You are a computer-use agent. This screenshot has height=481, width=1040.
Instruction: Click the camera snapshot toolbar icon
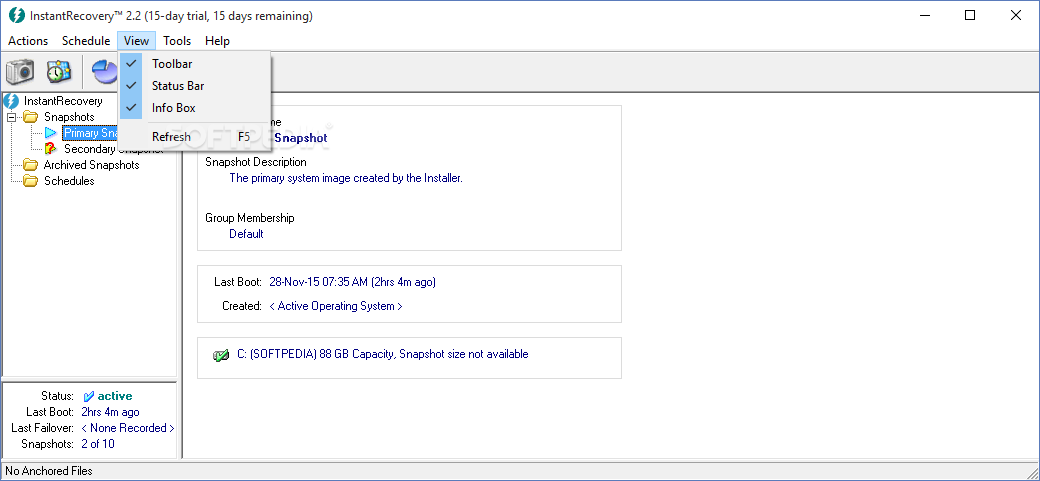point(20,71)
